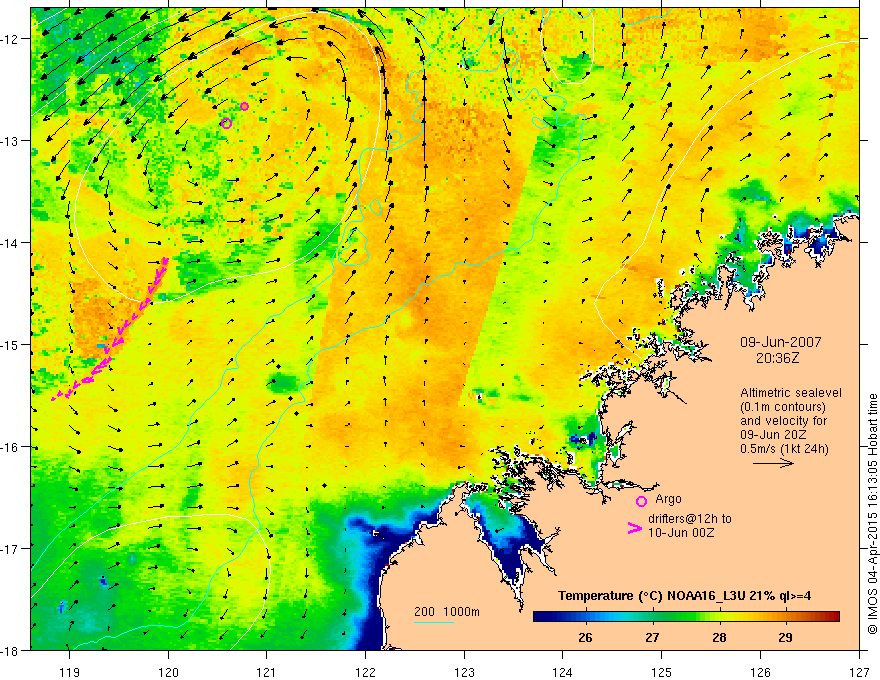Click the magenta drifter track on the map

coord(109,328)
